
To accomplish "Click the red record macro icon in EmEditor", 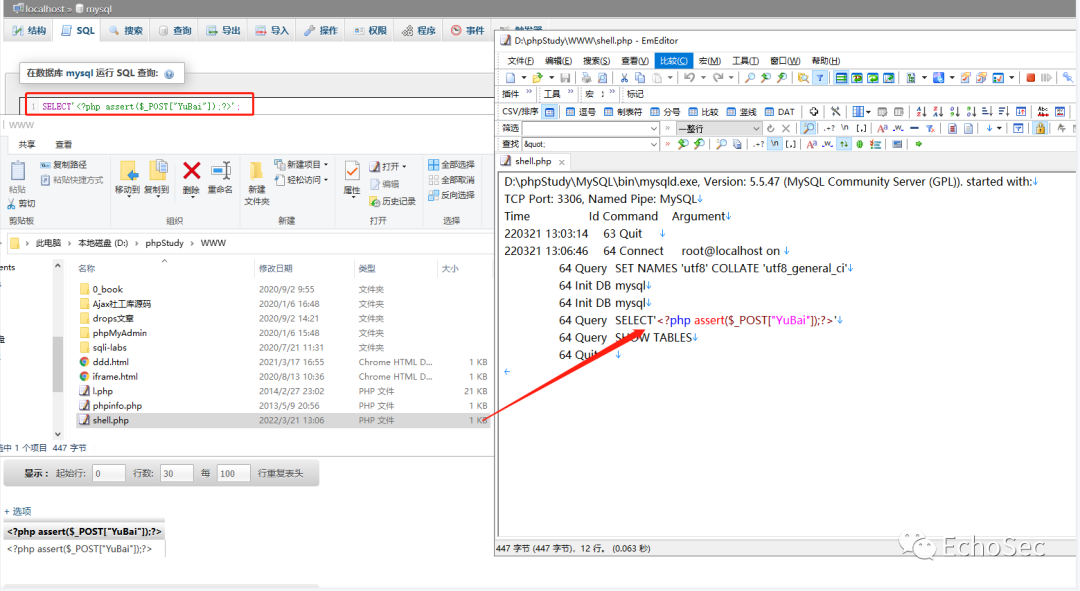I will [x=1031, y=77].
